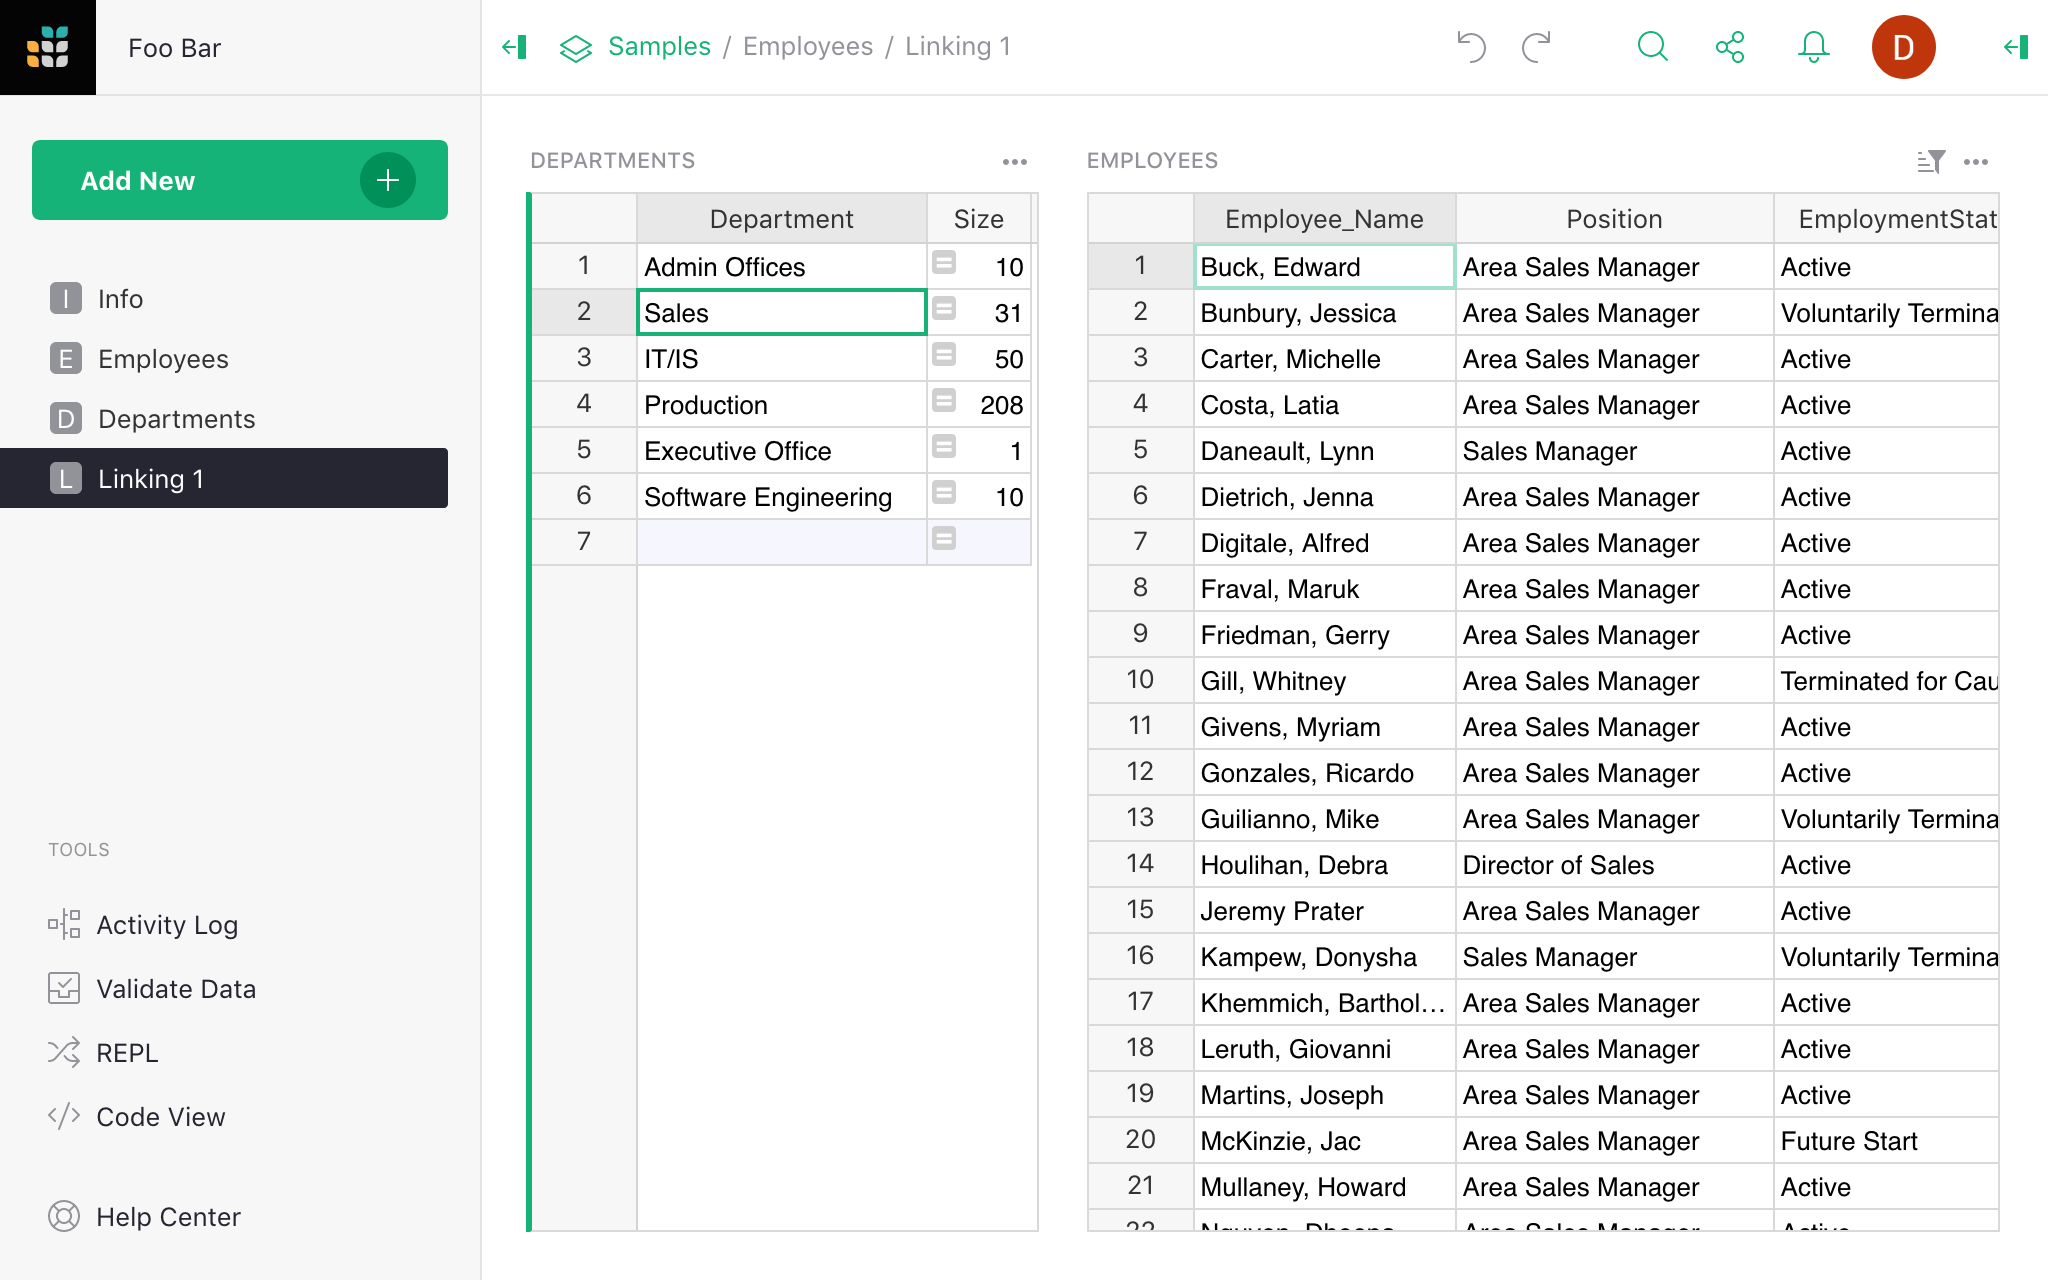Expand the row expander for Sales department
The height and width of the screenshot is (1280, 2048).
pos(944,313)
